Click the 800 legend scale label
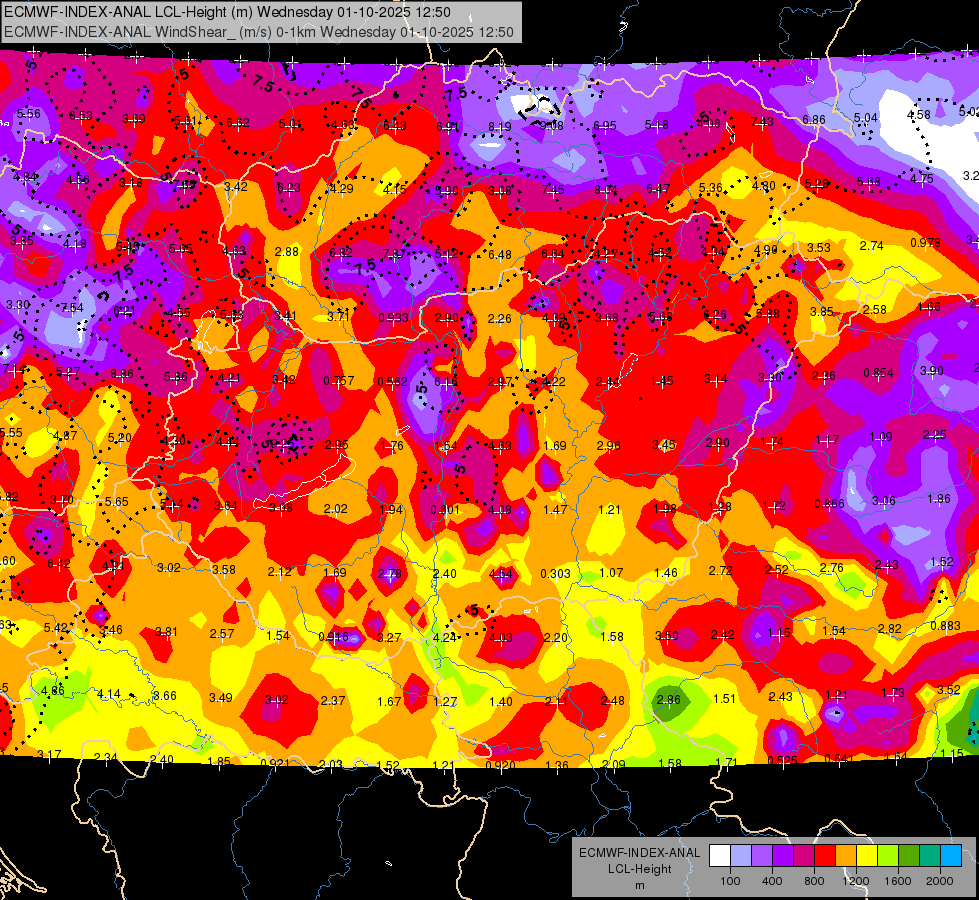Screen dimensions: 979x900 click(x=814, y=881)
